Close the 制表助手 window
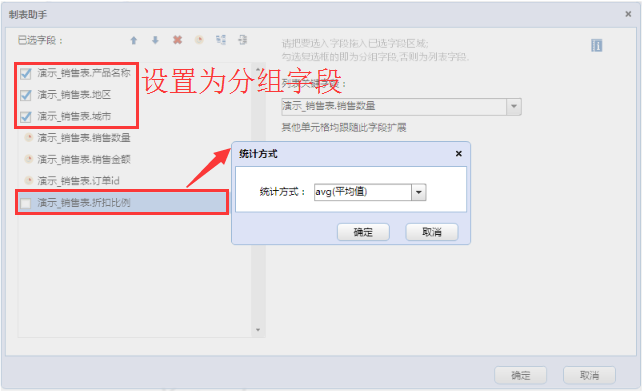The image size is (642, 391). [628, 14]
